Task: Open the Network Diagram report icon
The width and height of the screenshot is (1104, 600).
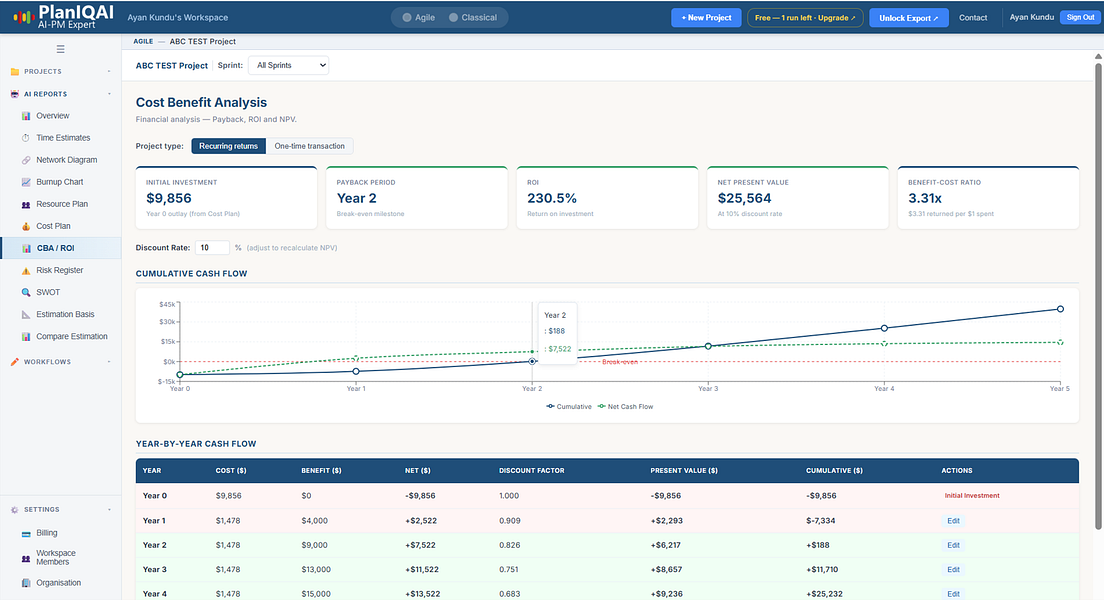Action: [26, 160]
